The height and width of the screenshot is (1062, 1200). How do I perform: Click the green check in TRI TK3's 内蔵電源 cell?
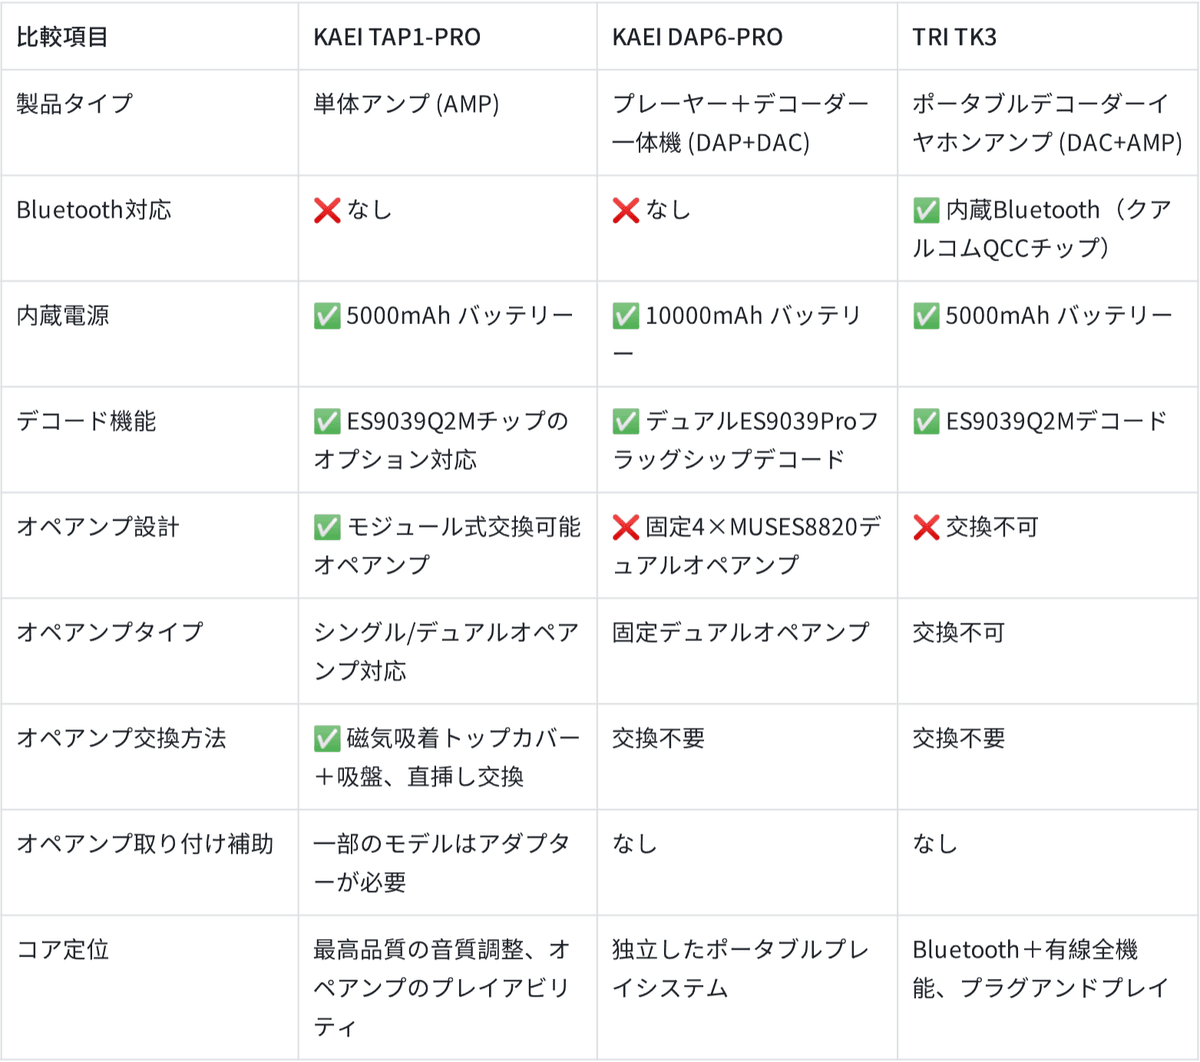[x=926, y=316]
